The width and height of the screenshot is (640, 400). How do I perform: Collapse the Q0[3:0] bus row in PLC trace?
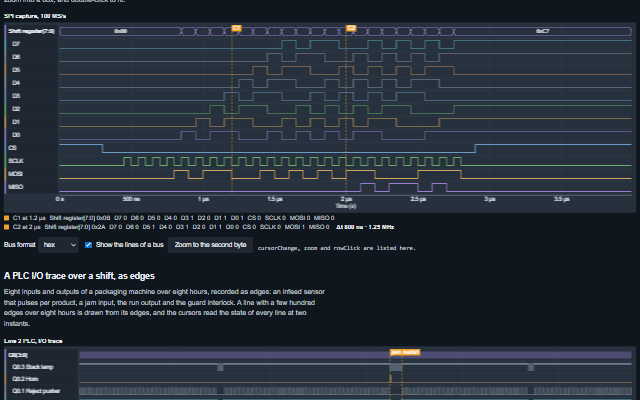(x=18, y=355)
